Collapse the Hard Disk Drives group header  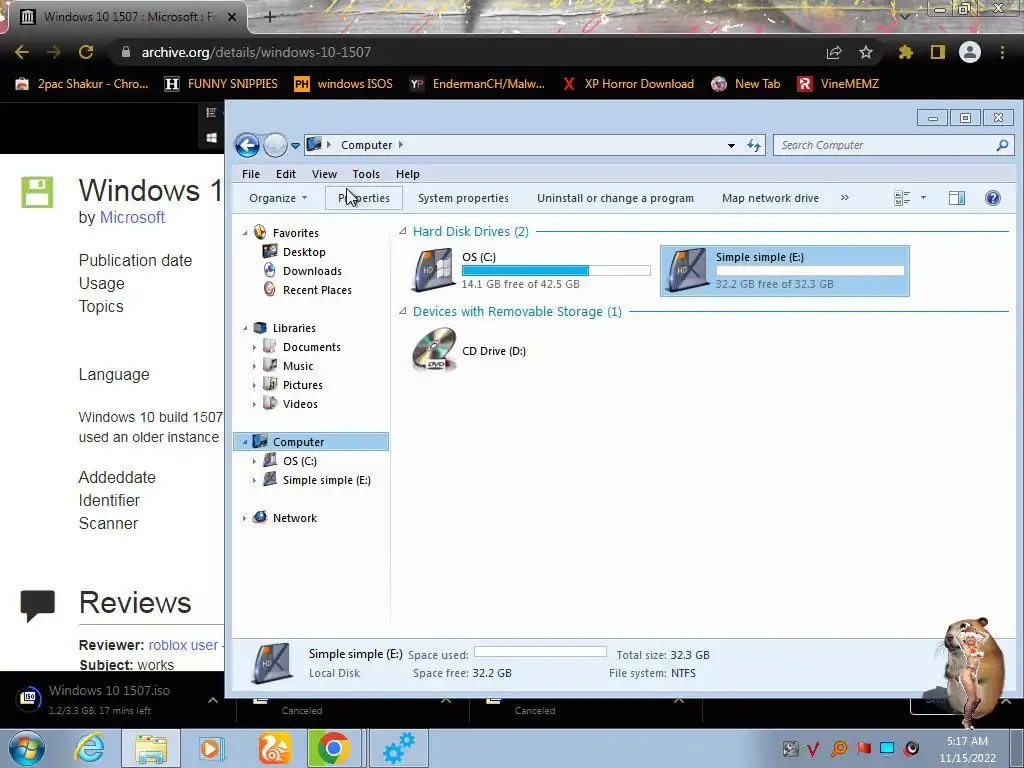click(403, 231)
